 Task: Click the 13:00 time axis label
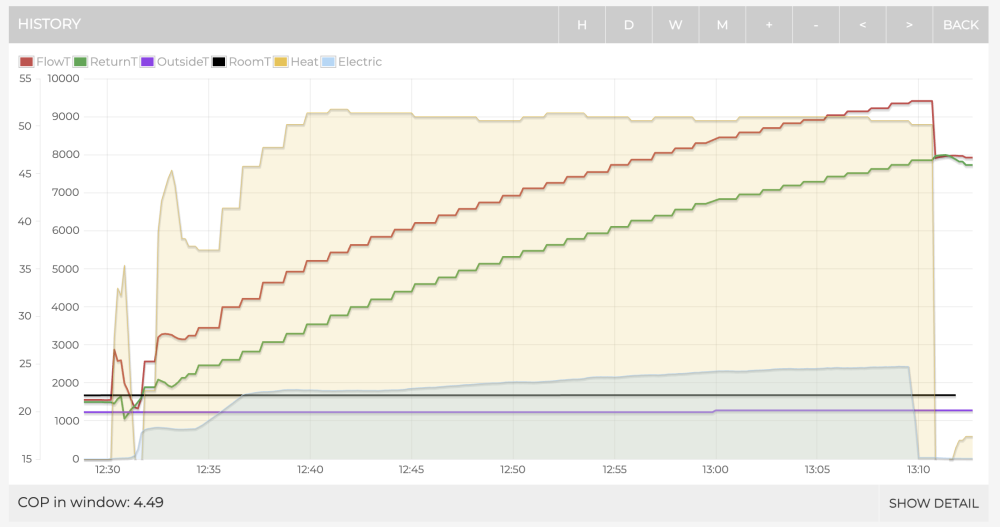(716, 470)
